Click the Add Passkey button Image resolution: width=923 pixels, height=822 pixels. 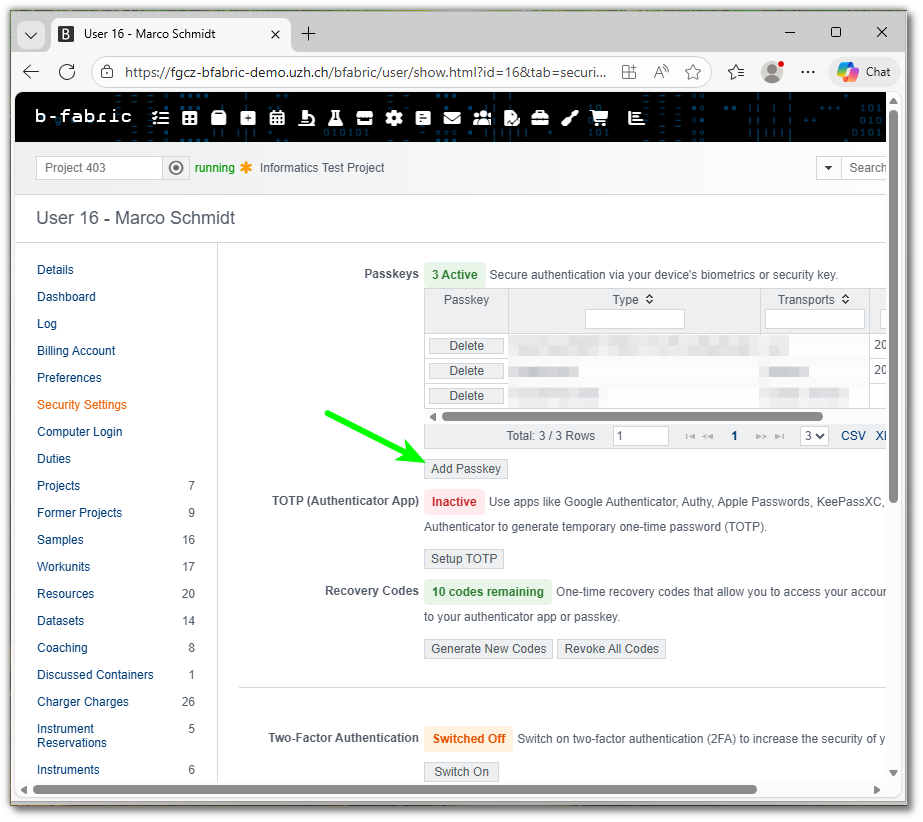click(x=466, y=469)
